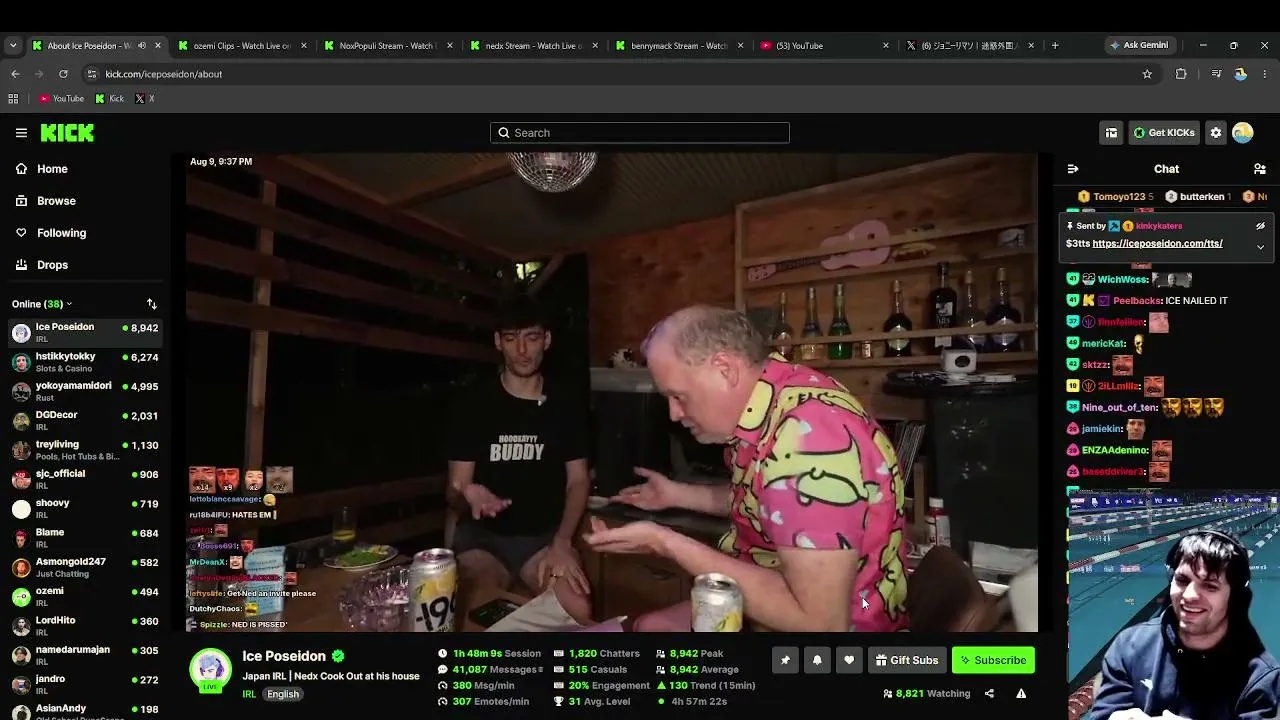This screenshot has width=1280, height=720.
Task: Open the Kick sidebar hamburger menu
Action: [21, 132]
